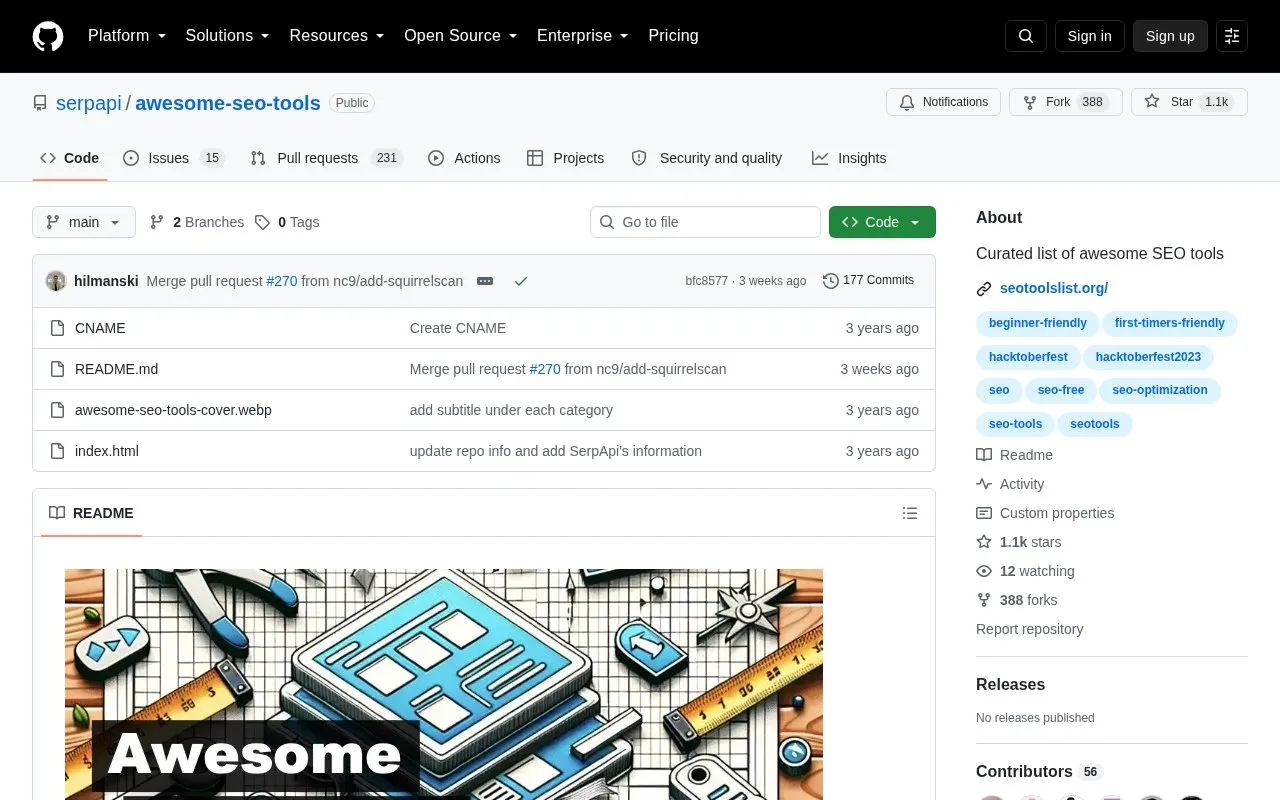
Task: Open the Awesome cover image thumbnail
Action: [444, 684]
